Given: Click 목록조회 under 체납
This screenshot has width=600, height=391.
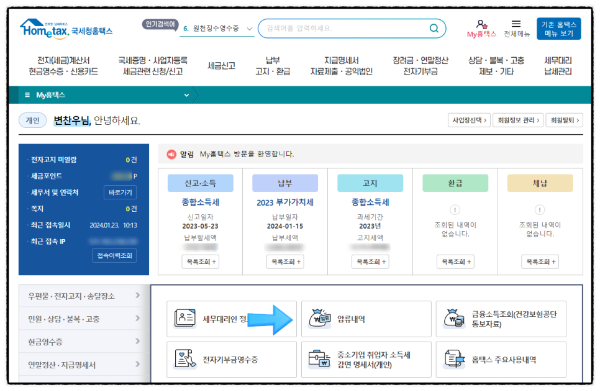Looking at the screenshot, I should pos(540,262).
